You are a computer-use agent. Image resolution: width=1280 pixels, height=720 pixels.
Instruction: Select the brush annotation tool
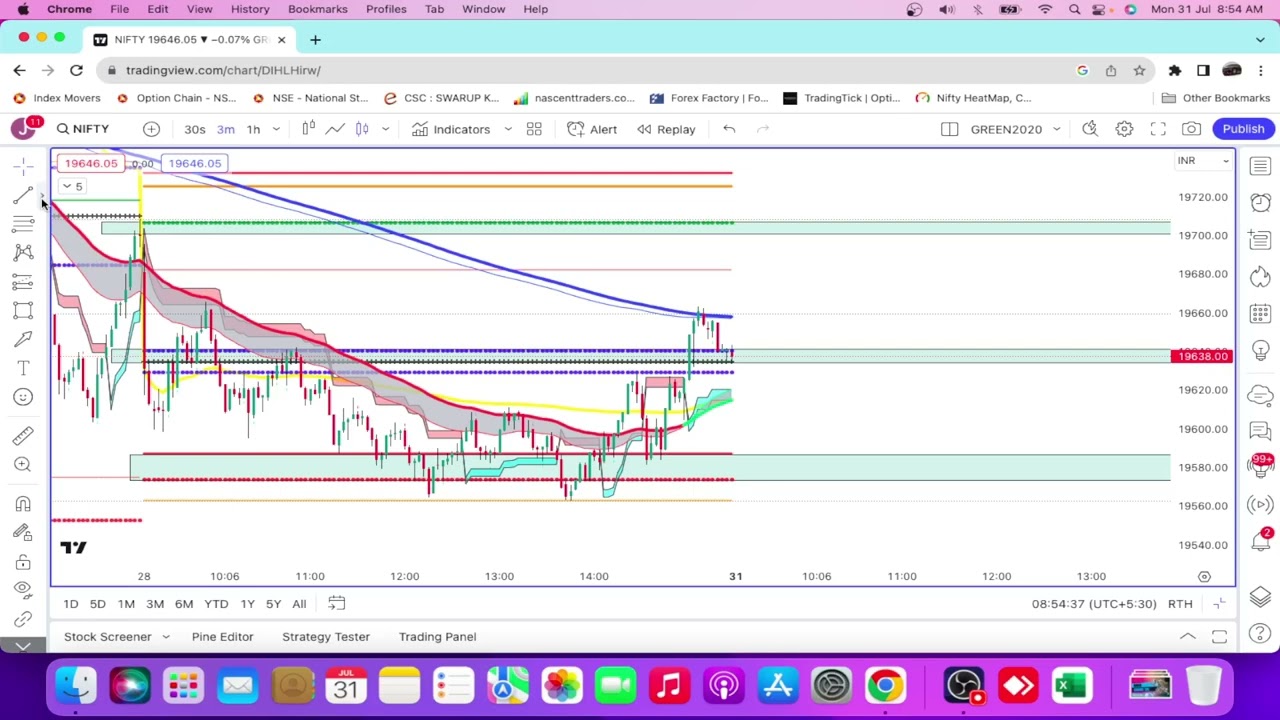[23, 340]
